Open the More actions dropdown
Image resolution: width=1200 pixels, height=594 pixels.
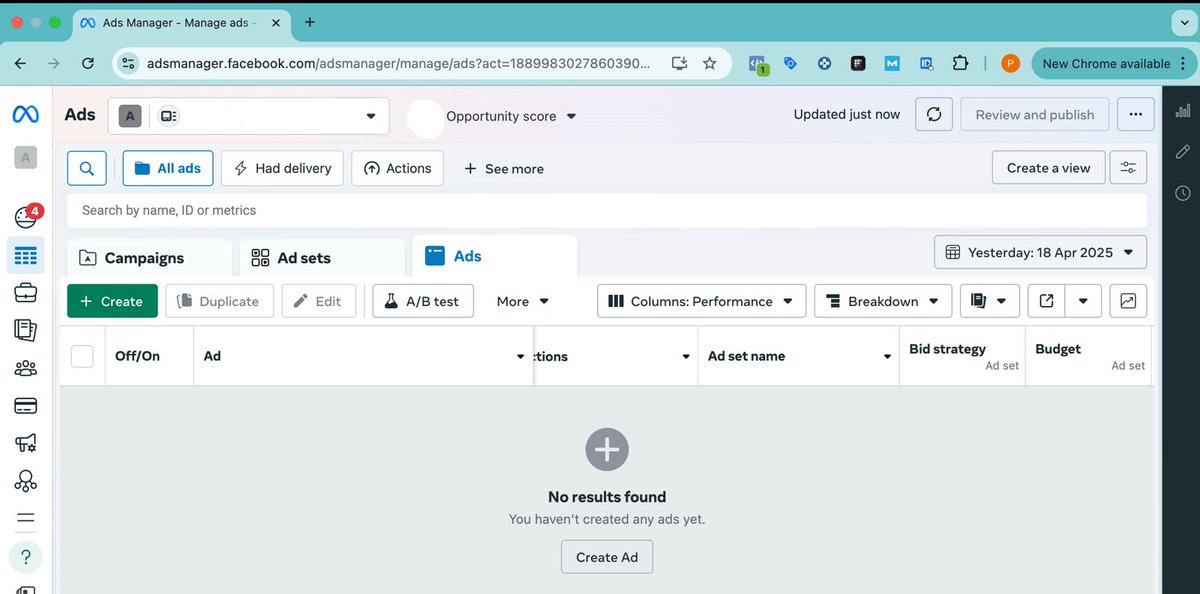coord(523,301)
